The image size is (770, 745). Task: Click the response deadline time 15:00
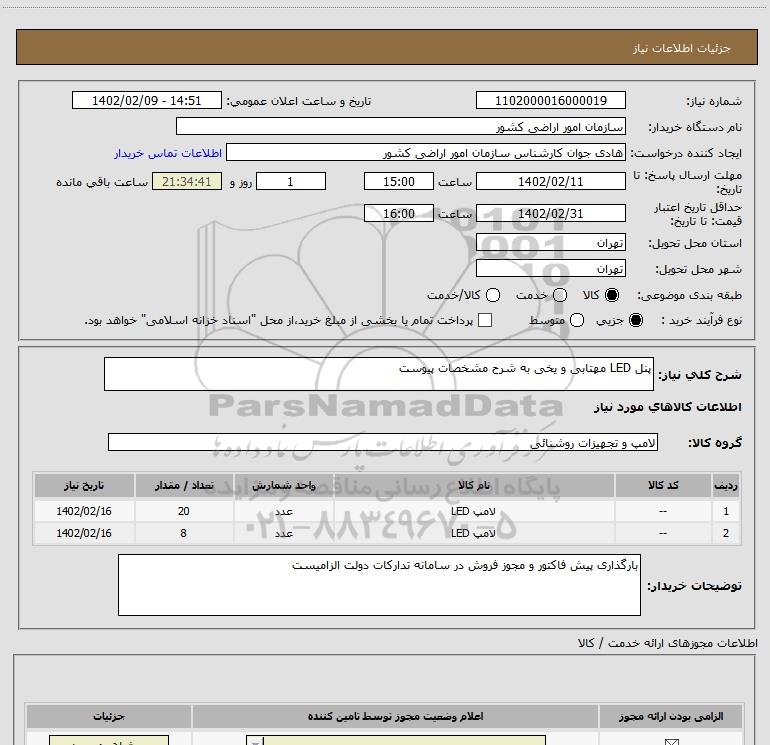[399, 181]
